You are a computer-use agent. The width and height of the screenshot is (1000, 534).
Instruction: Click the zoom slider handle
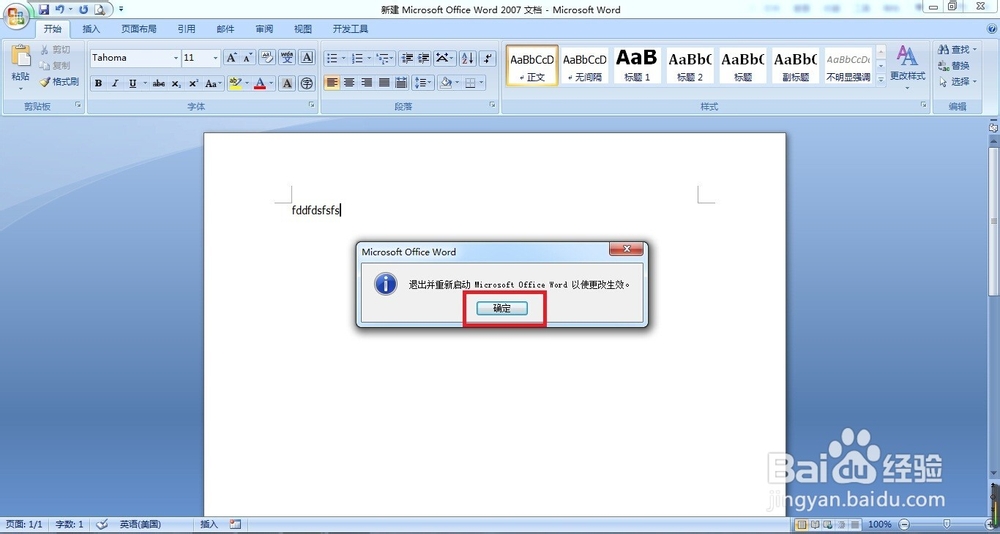[x=946, y=524]
